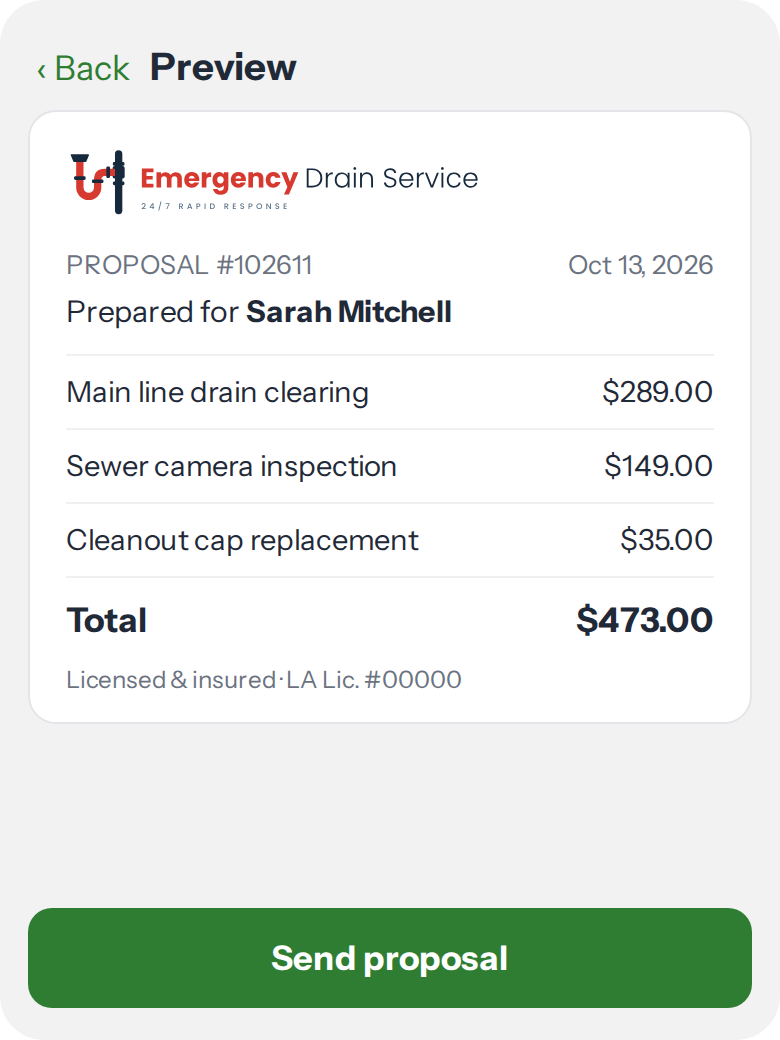Click the $149.00 price
This screenshot has height=1040, width=780.
click(659, 466)
